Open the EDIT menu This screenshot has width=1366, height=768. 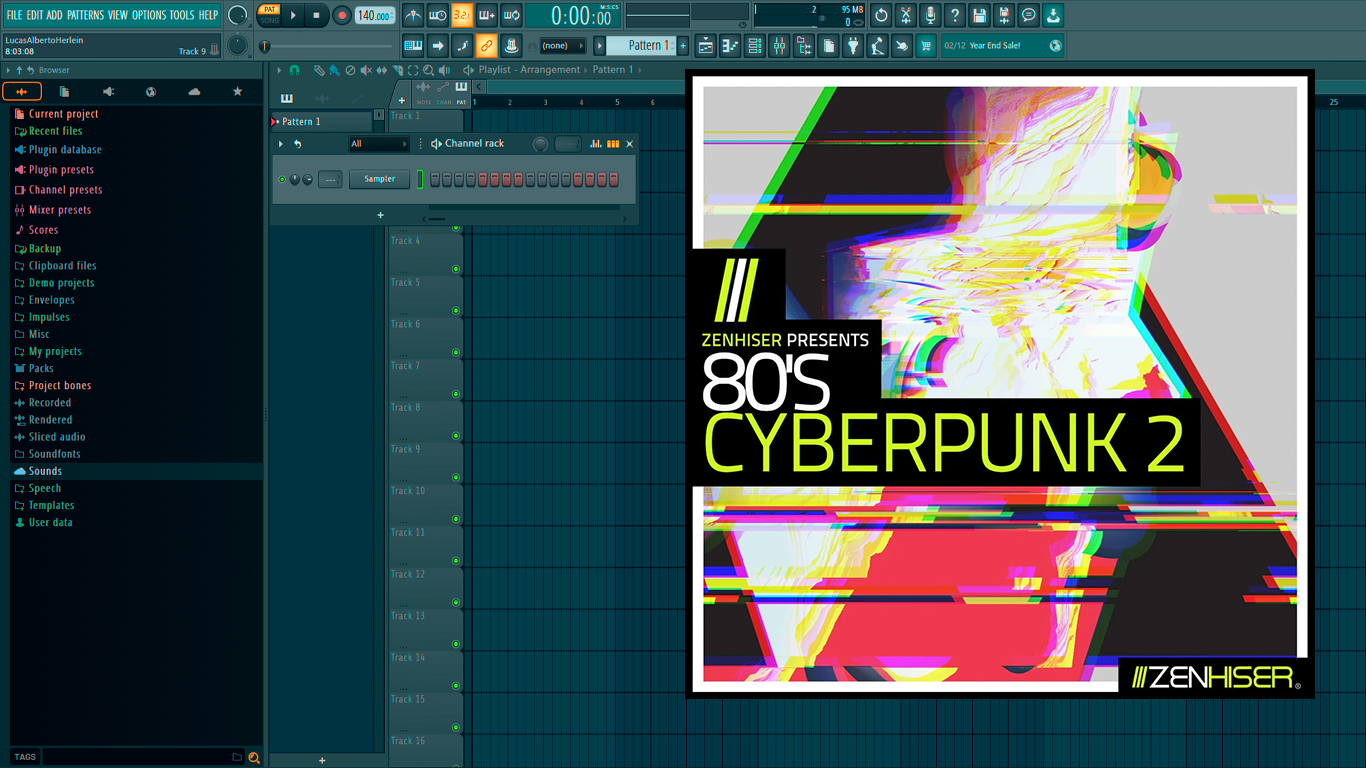pos(35,15)
